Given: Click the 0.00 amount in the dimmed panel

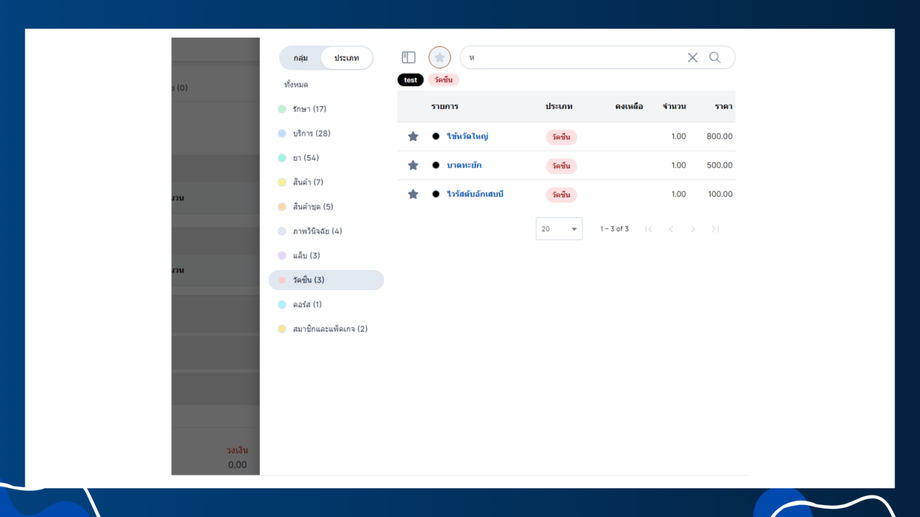Looking at the screenshot, I should [238, 465].
